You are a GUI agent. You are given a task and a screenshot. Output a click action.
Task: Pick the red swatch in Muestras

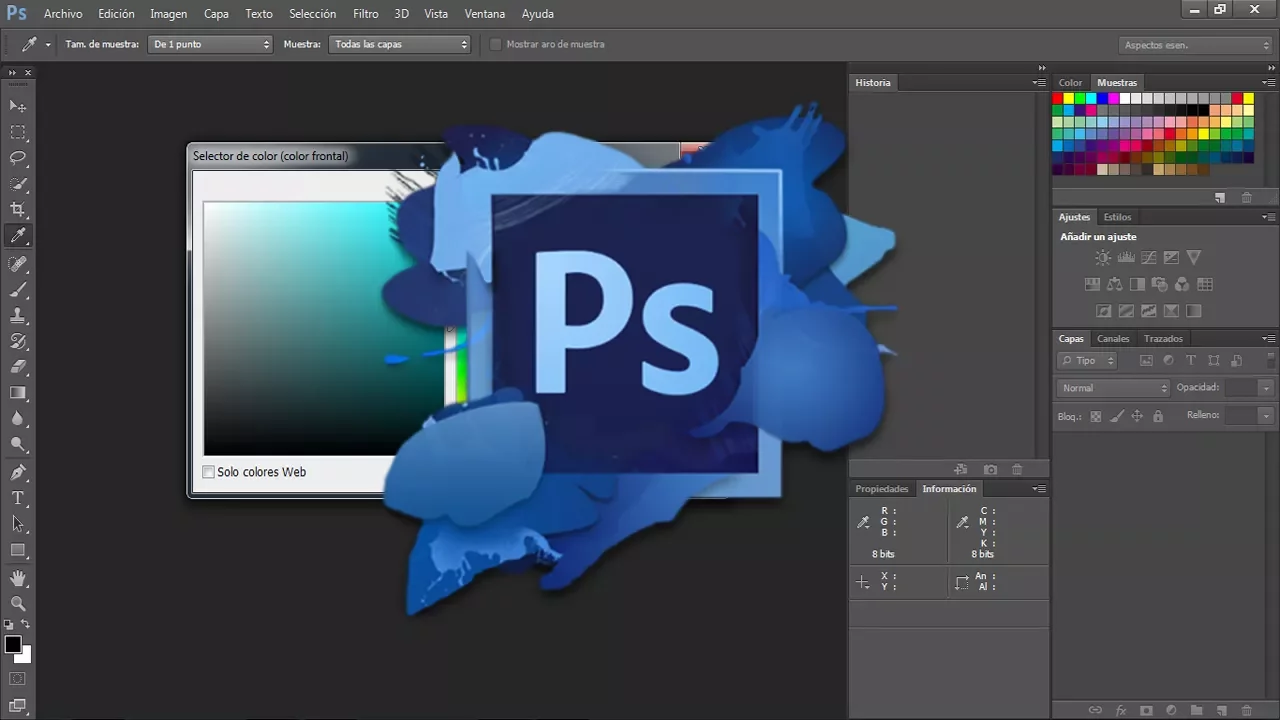[1057, 98]
